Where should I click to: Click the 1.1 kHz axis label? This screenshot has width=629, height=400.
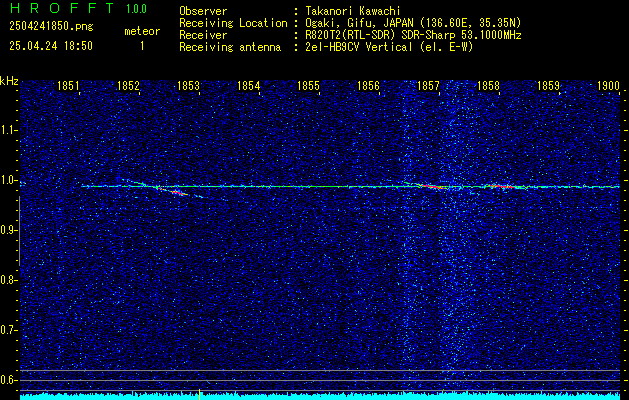(x=8, y=130)
